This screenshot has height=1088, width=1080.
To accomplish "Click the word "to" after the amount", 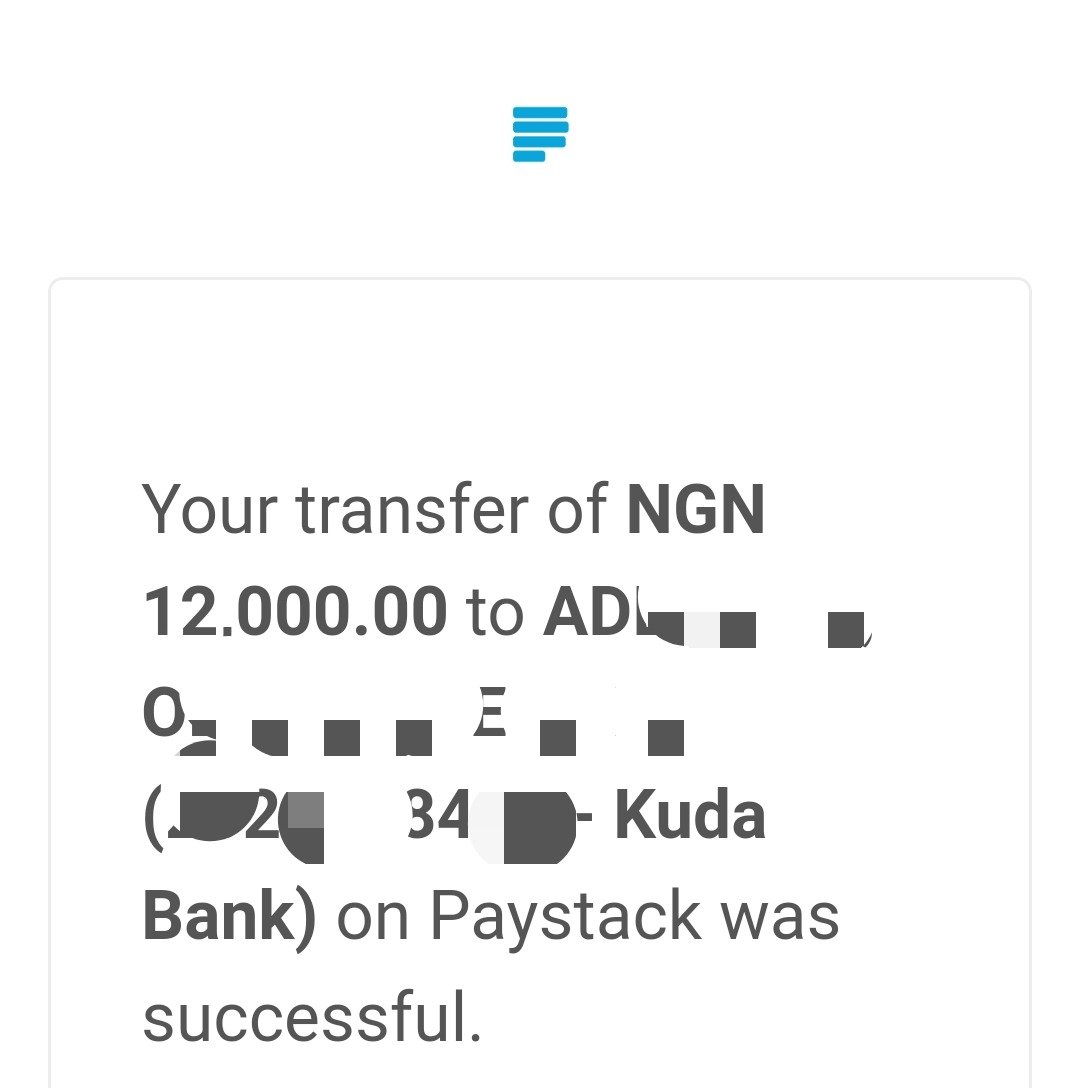I will 495,613.
